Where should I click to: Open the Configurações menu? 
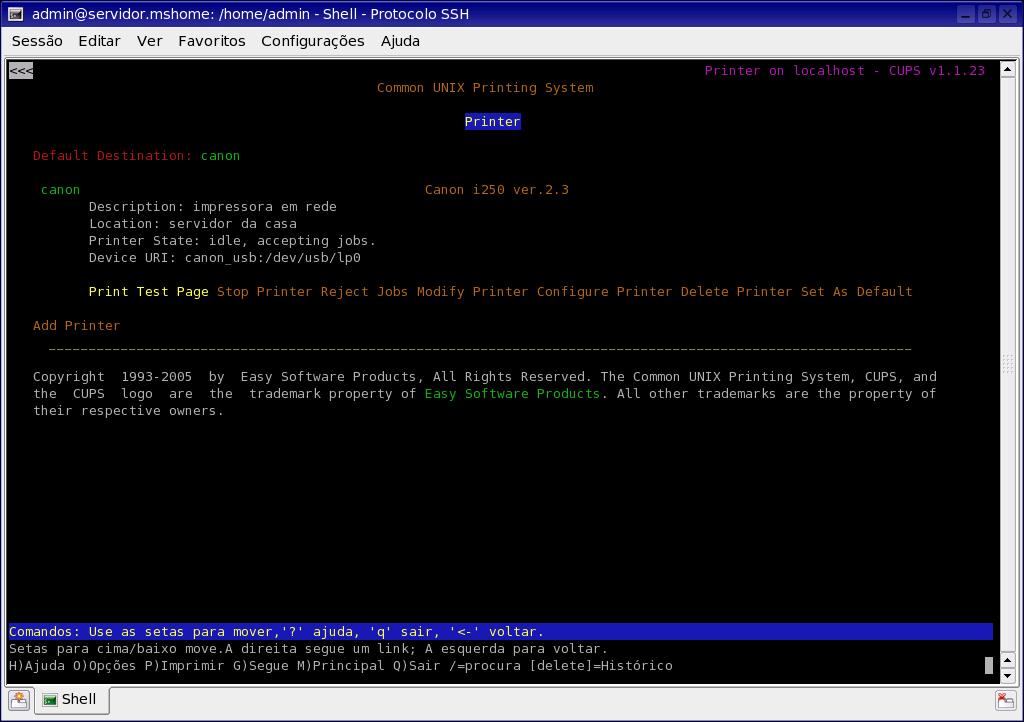pyautogui.click(x=313, y=41)
